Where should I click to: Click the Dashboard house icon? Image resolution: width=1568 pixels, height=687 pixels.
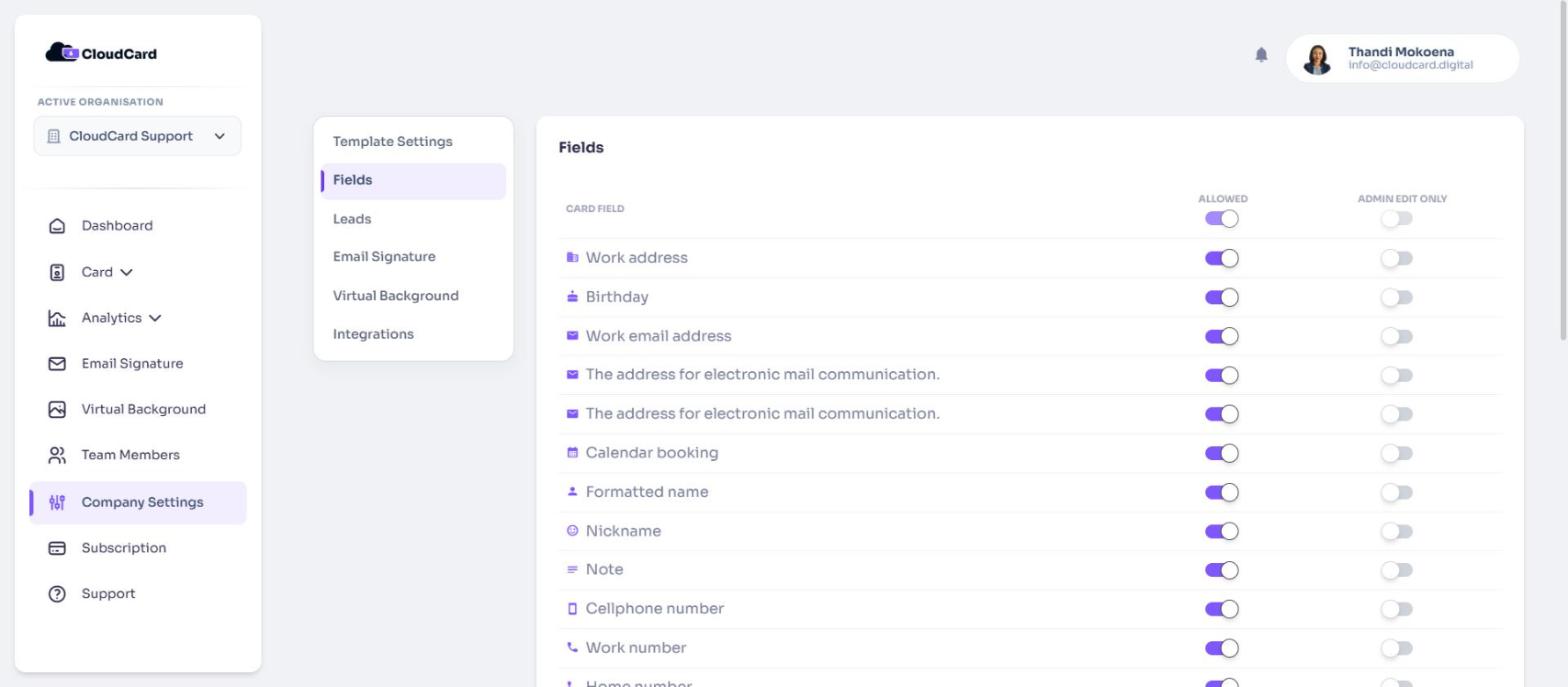point(57,226)
